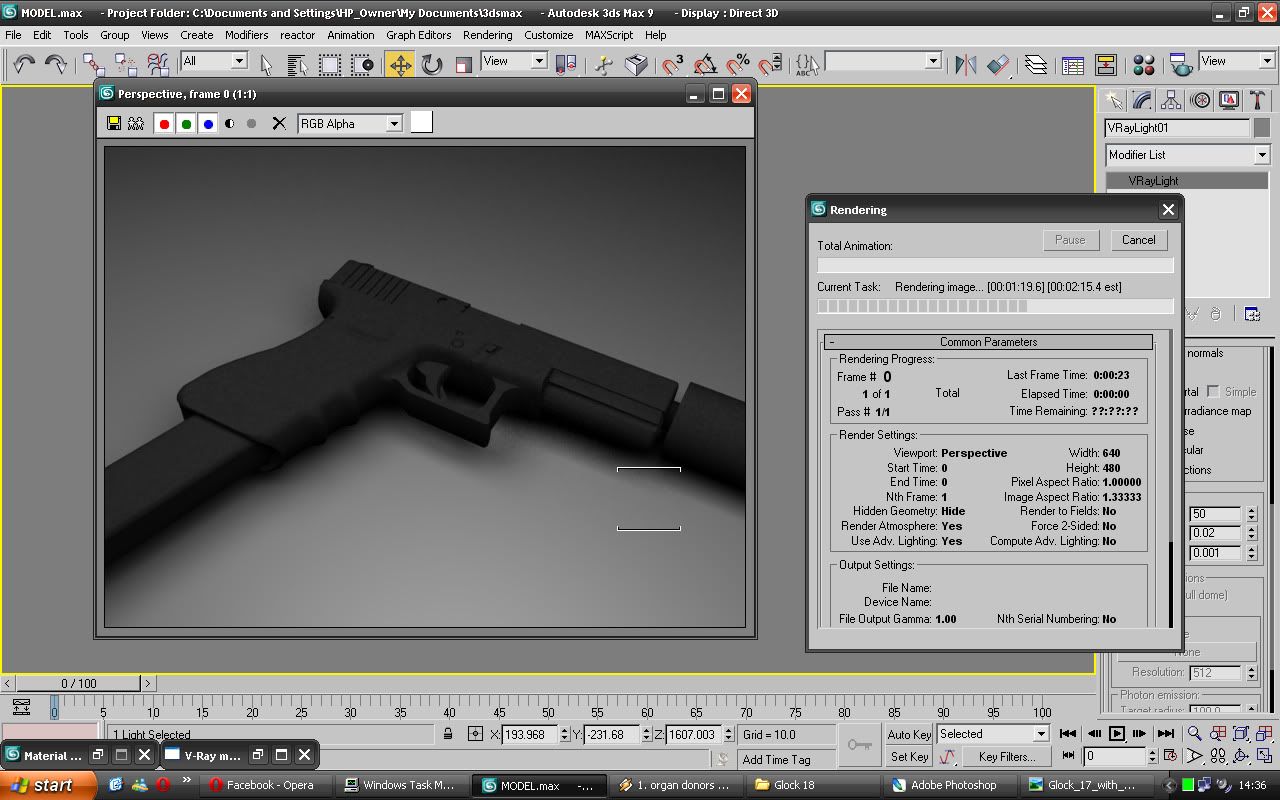1280x800 pixels.
Task: Toggle the Percent Snap icon
Action: [x=738, y=64]
